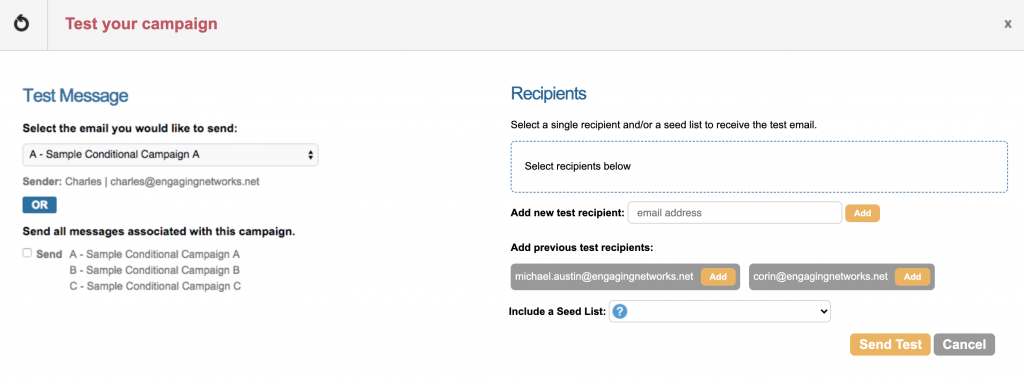Add michael.austin@engagingnetworks.net as recipient

718,277
